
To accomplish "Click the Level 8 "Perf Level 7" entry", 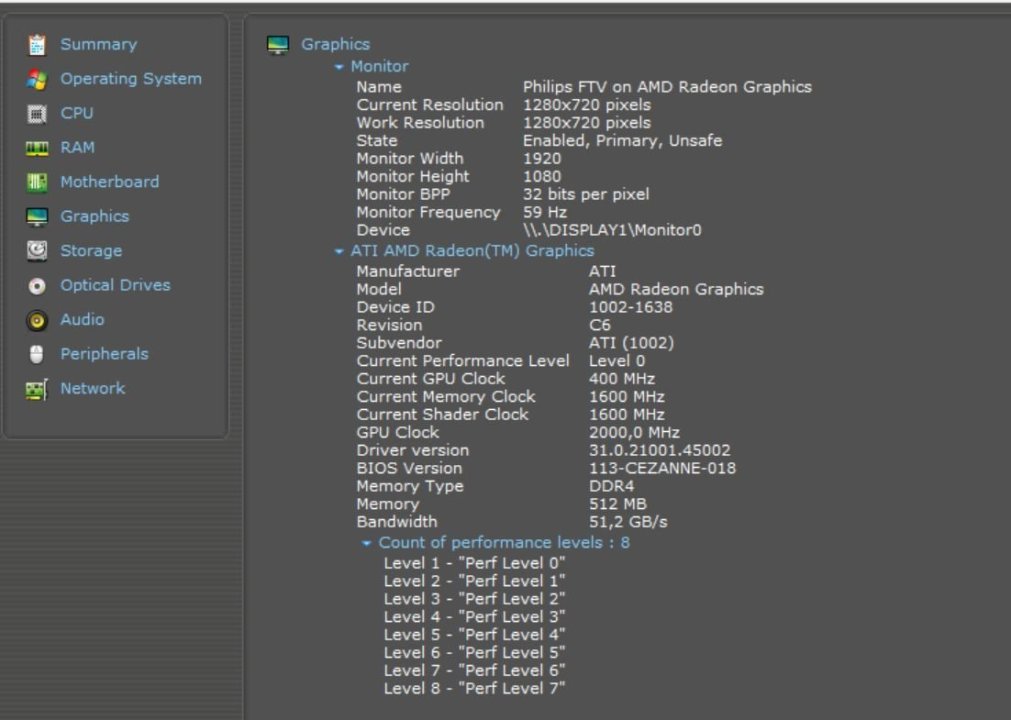I will tap(474, 688).
